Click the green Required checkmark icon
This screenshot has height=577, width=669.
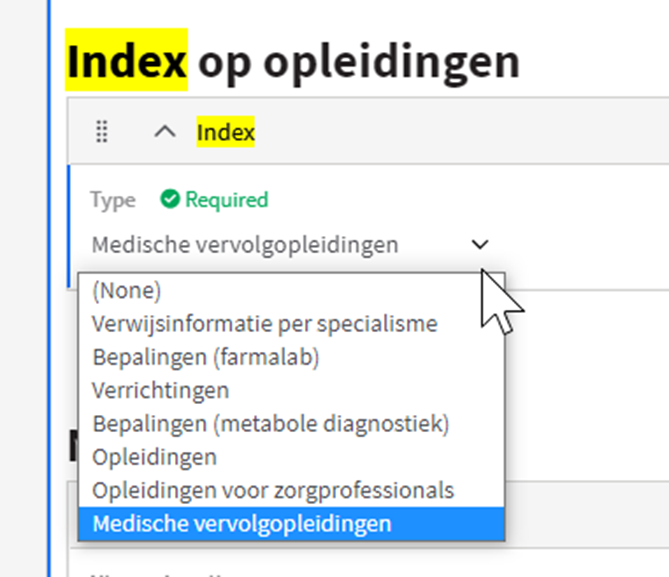(170, 200)
